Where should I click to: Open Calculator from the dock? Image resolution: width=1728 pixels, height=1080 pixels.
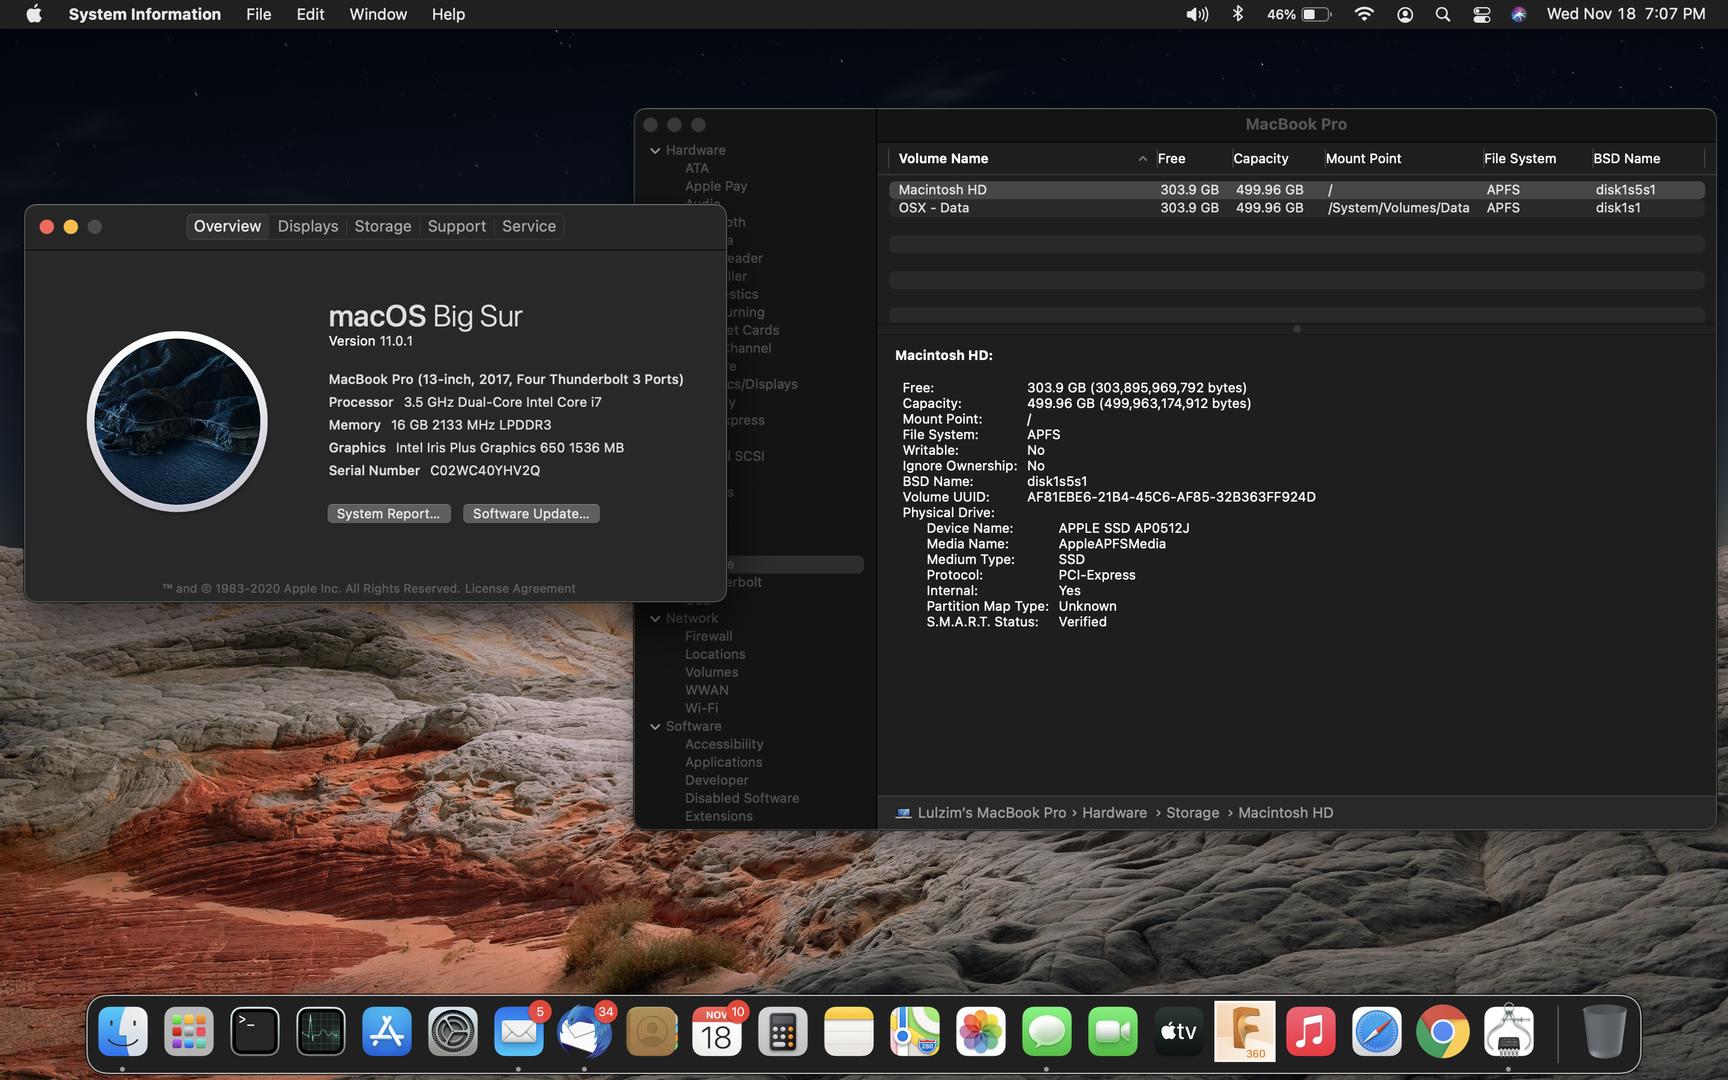point(783,1031)
